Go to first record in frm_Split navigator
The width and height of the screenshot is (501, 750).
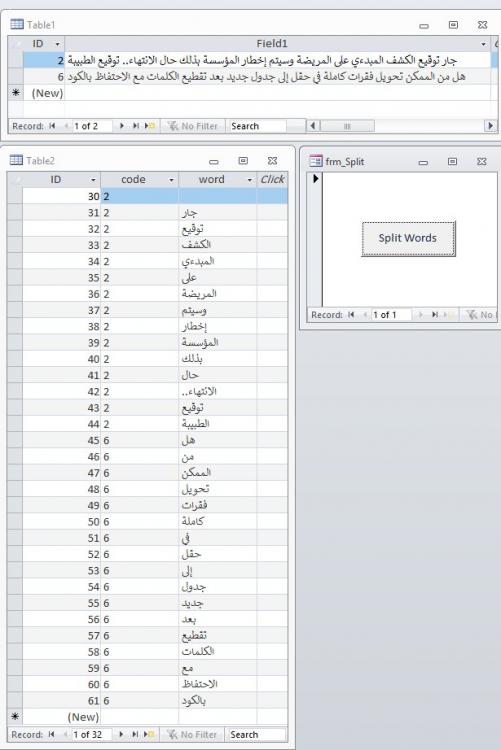351,315
